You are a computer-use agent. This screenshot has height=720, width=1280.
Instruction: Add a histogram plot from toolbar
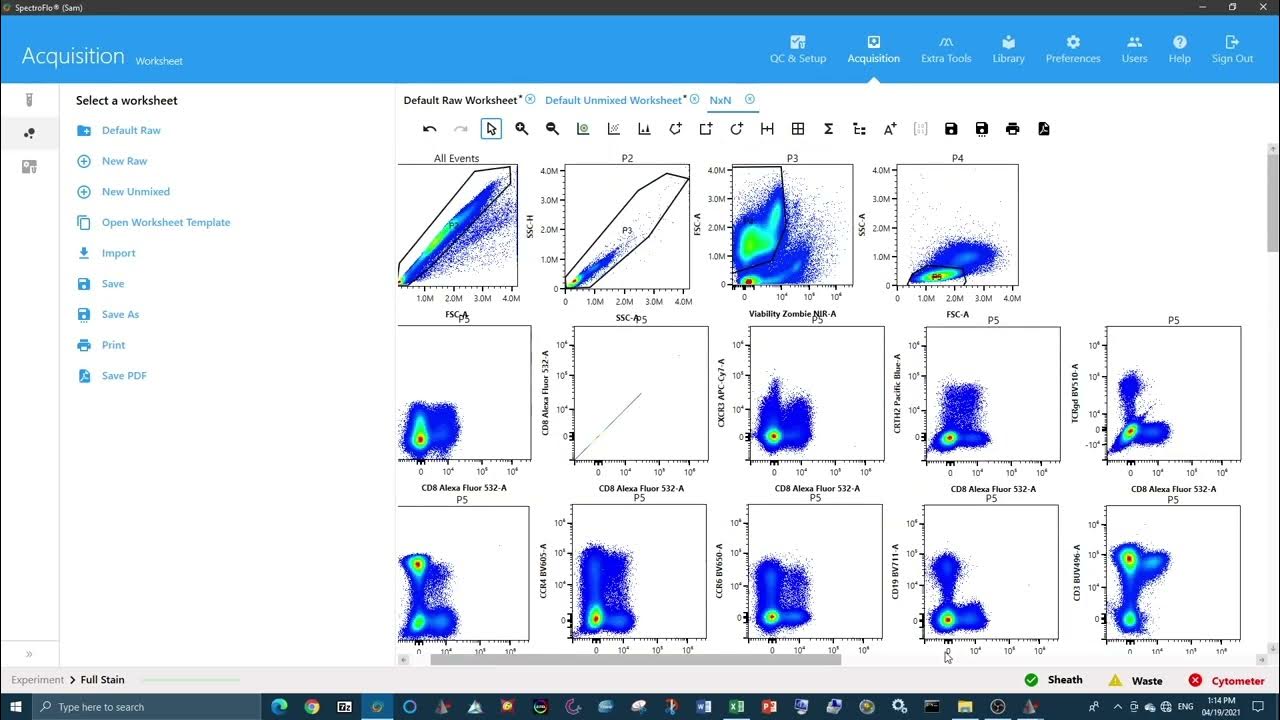point(644,129)
